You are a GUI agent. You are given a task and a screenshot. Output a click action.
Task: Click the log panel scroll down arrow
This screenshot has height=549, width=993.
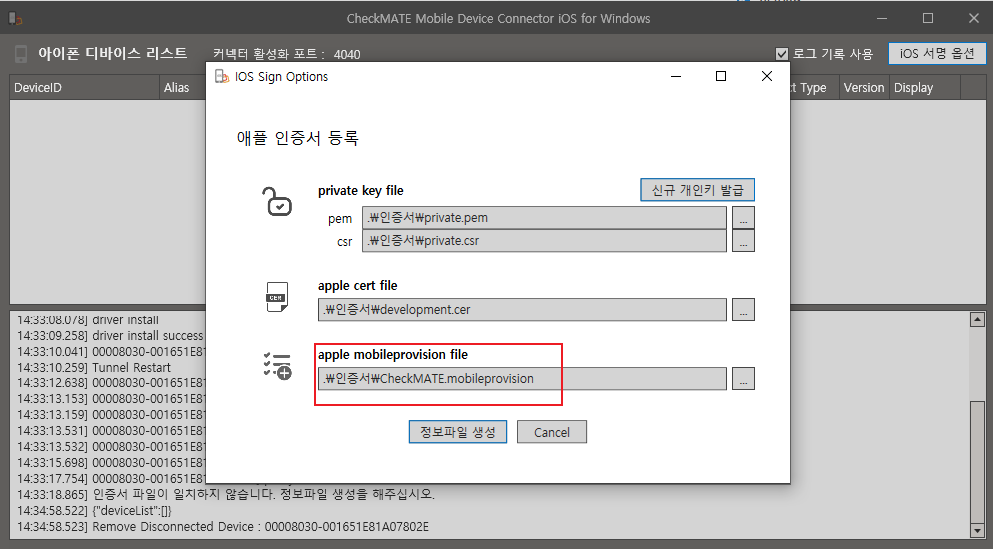tap(977, 530)
